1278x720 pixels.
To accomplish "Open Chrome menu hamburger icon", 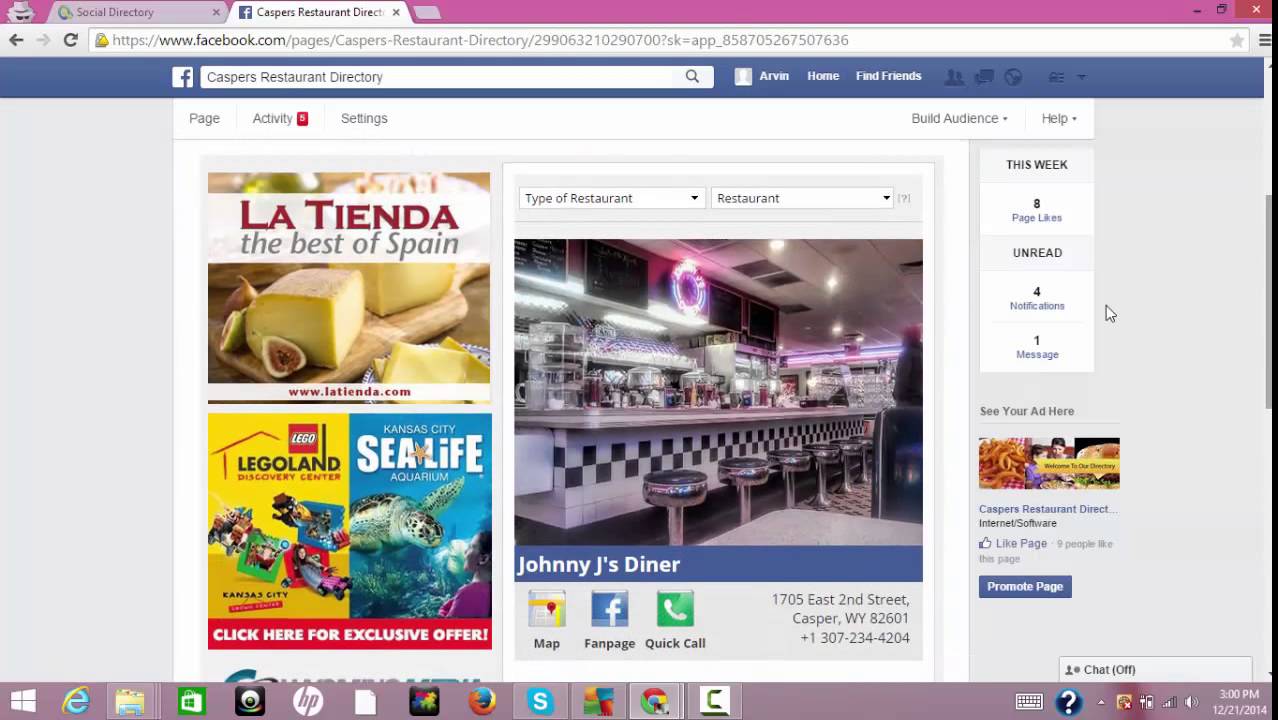I will tap(1264, 40).
